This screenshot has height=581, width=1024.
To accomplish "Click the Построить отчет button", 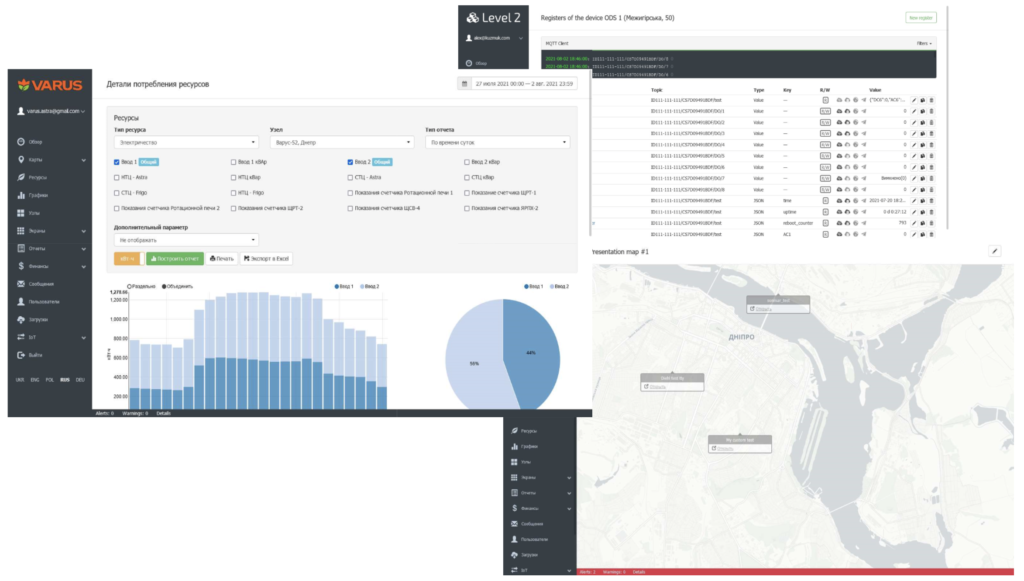I will (175, 259).
